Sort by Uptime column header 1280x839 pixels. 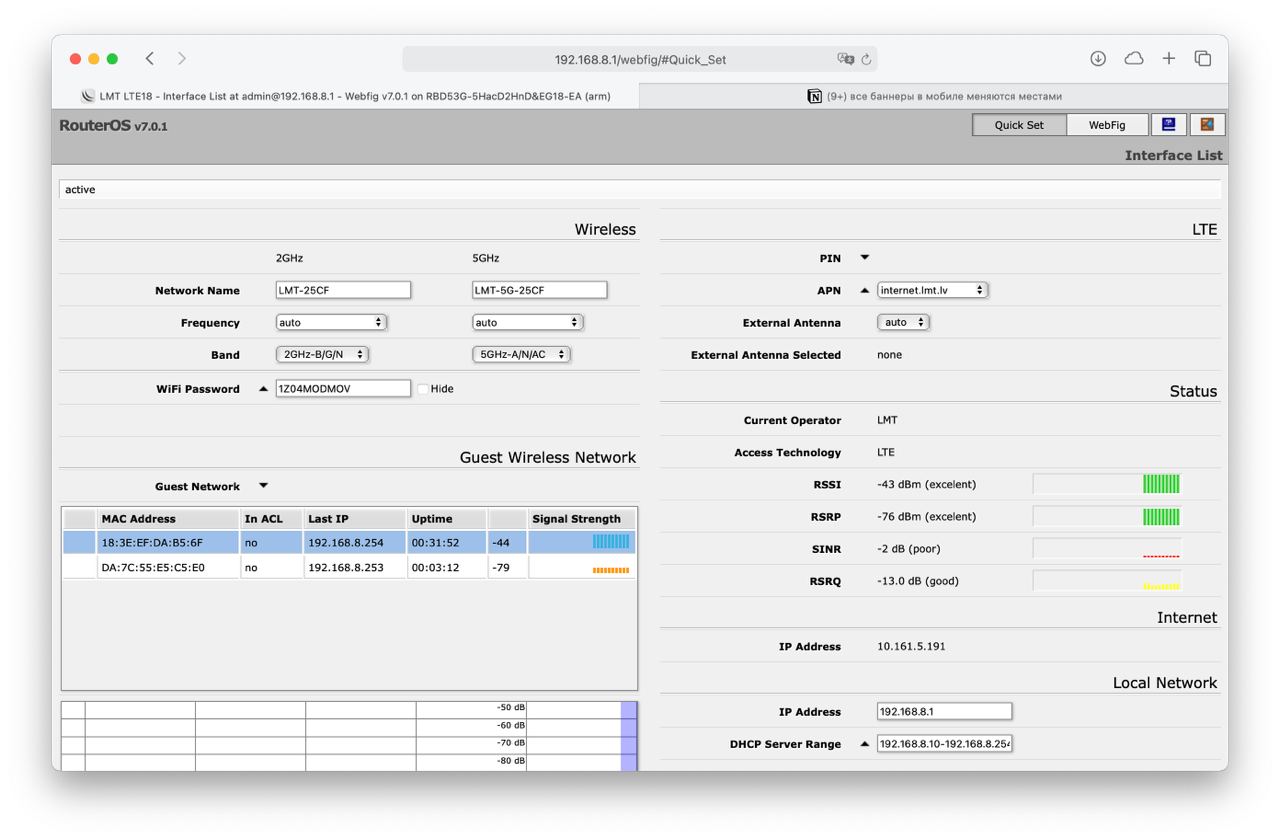(x=447, y=519)
